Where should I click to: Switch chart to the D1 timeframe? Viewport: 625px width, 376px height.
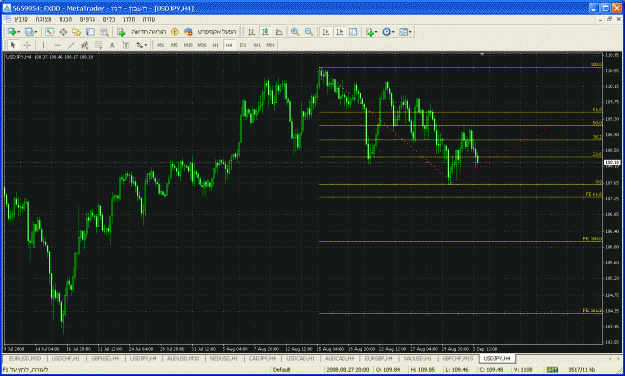point(243,45)
